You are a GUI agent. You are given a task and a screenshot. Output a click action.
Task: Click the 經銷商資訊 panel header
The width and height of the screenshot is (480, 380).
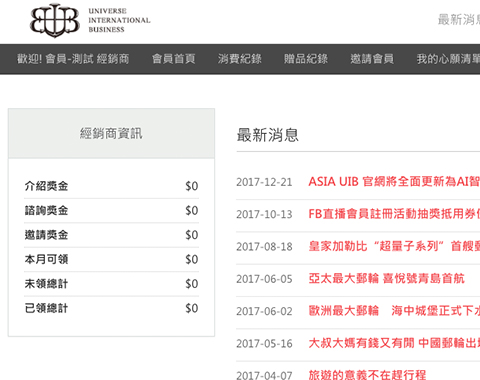click(111, 134)
